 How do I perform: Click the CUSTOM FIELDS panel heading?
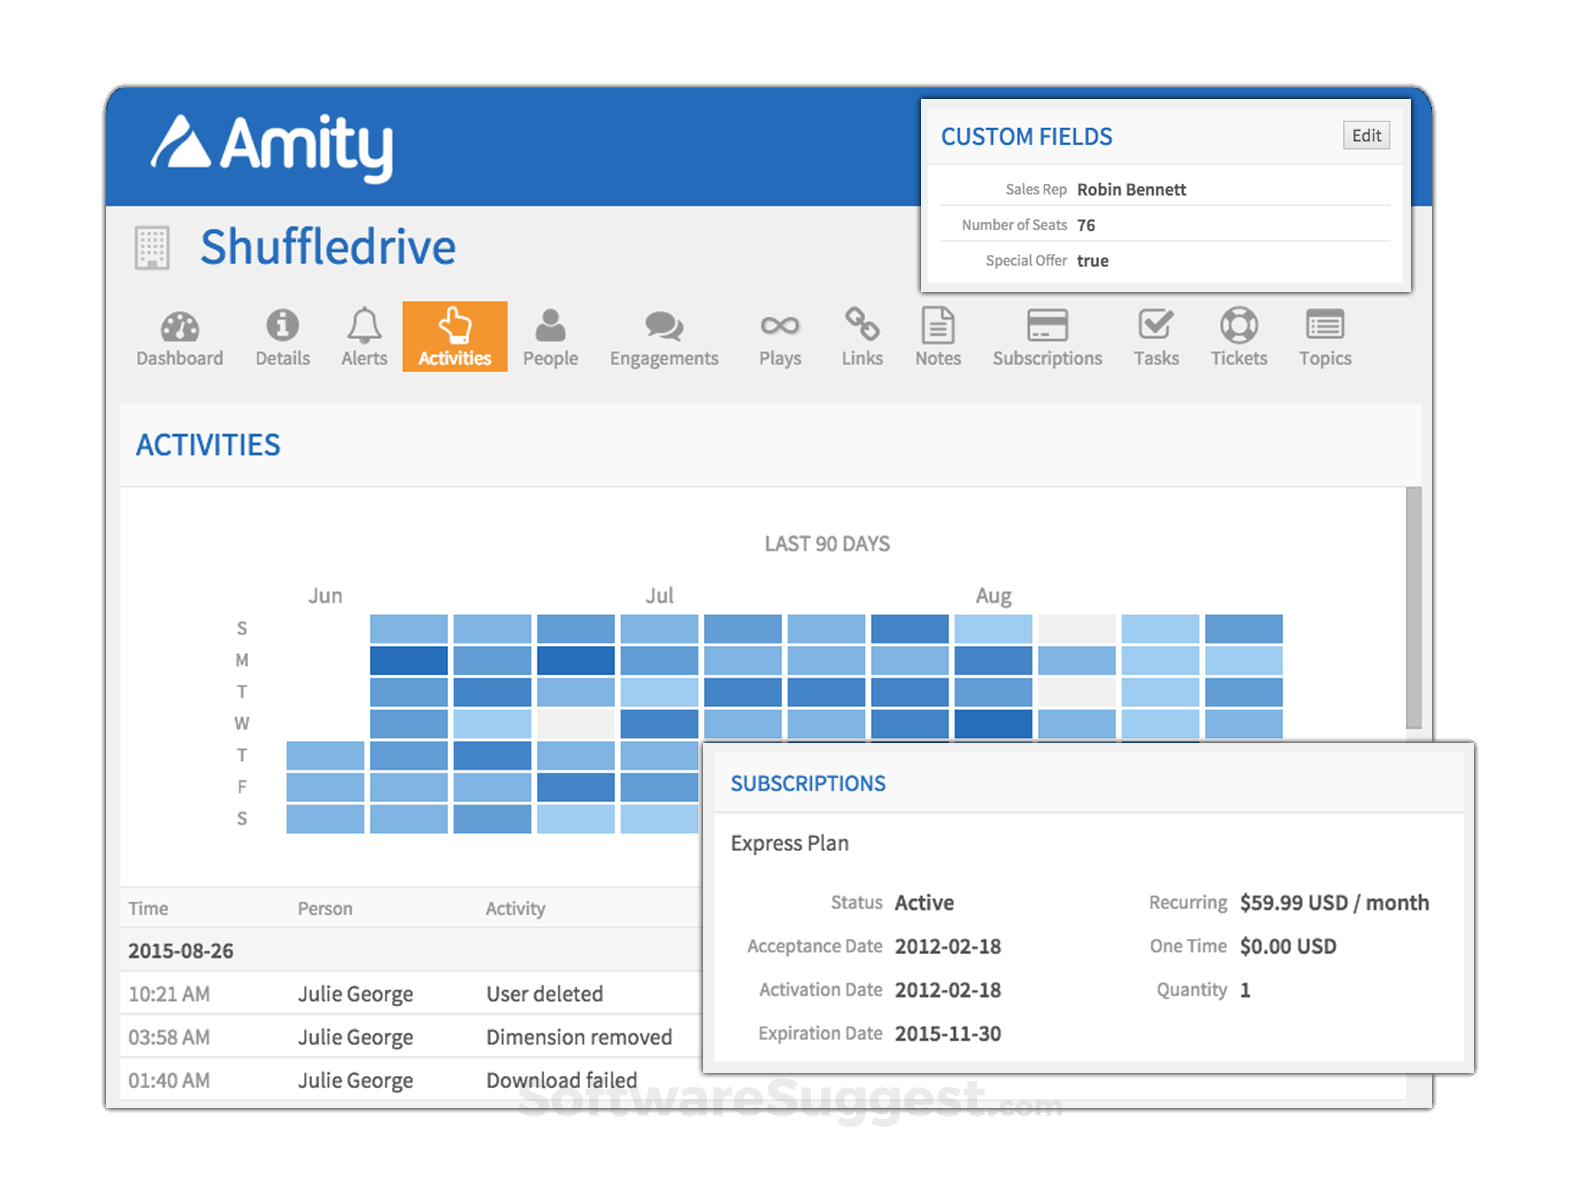point(1026,137)
